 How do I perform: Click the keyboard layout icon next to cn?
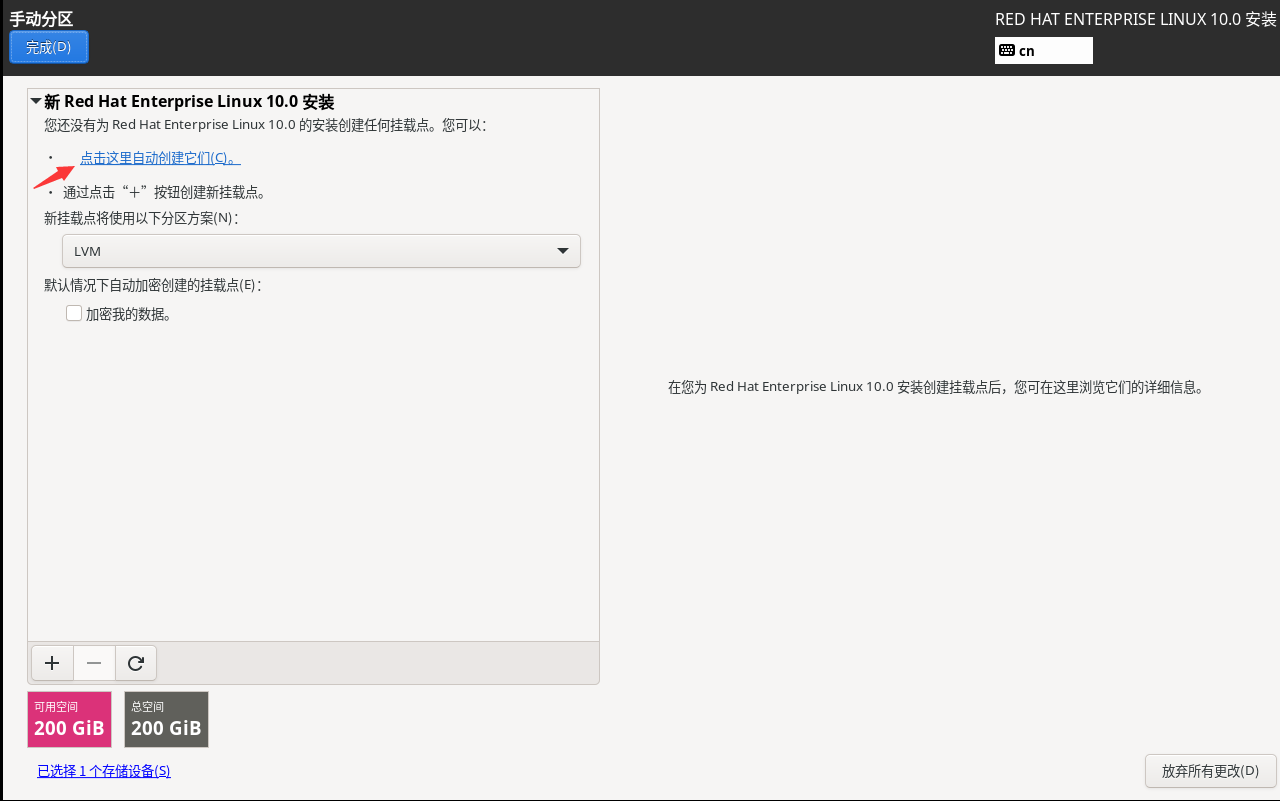click(x=1007, y=51)
